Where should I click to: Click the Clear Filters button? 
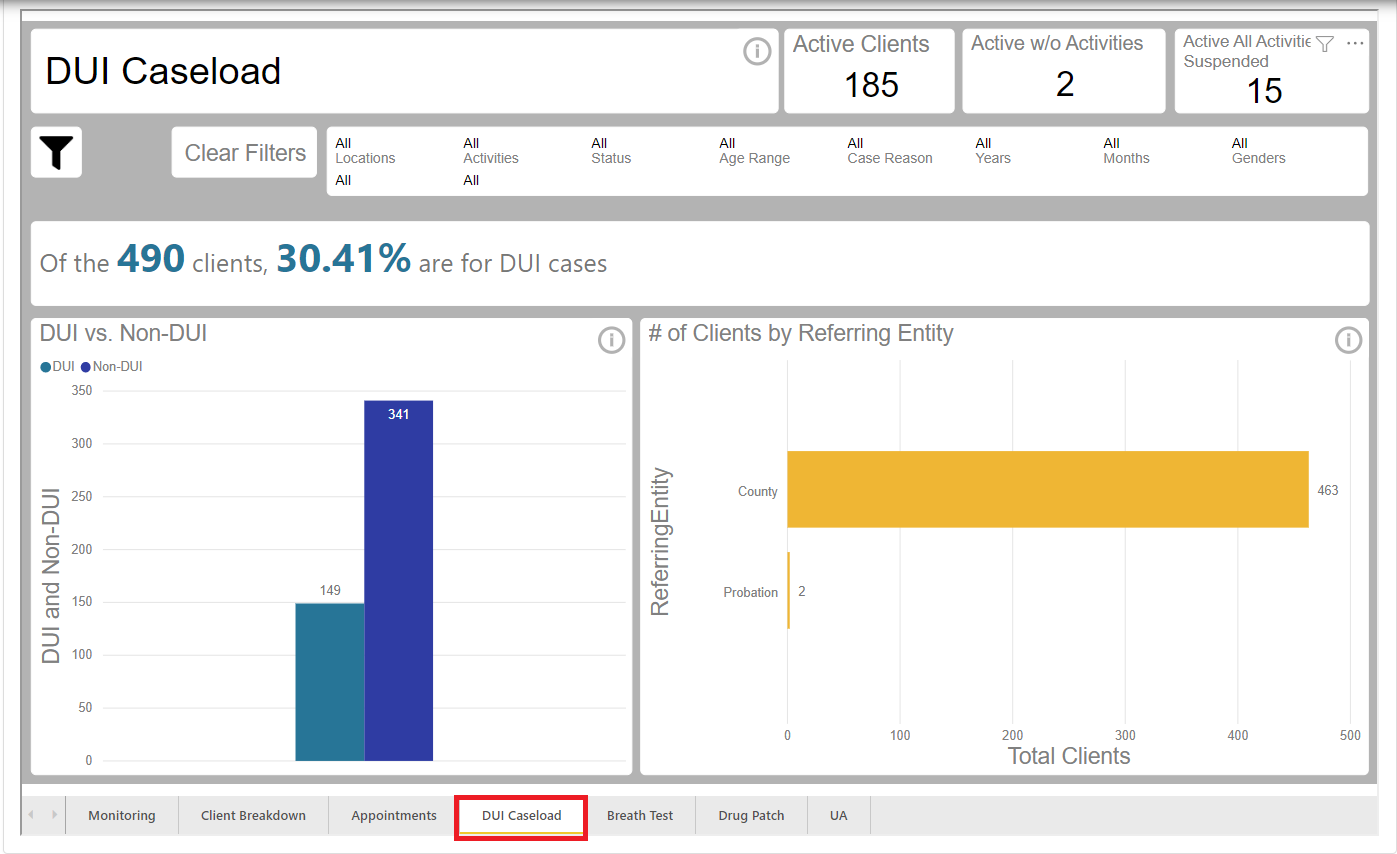pyautogui.click(x=245, y=152)
